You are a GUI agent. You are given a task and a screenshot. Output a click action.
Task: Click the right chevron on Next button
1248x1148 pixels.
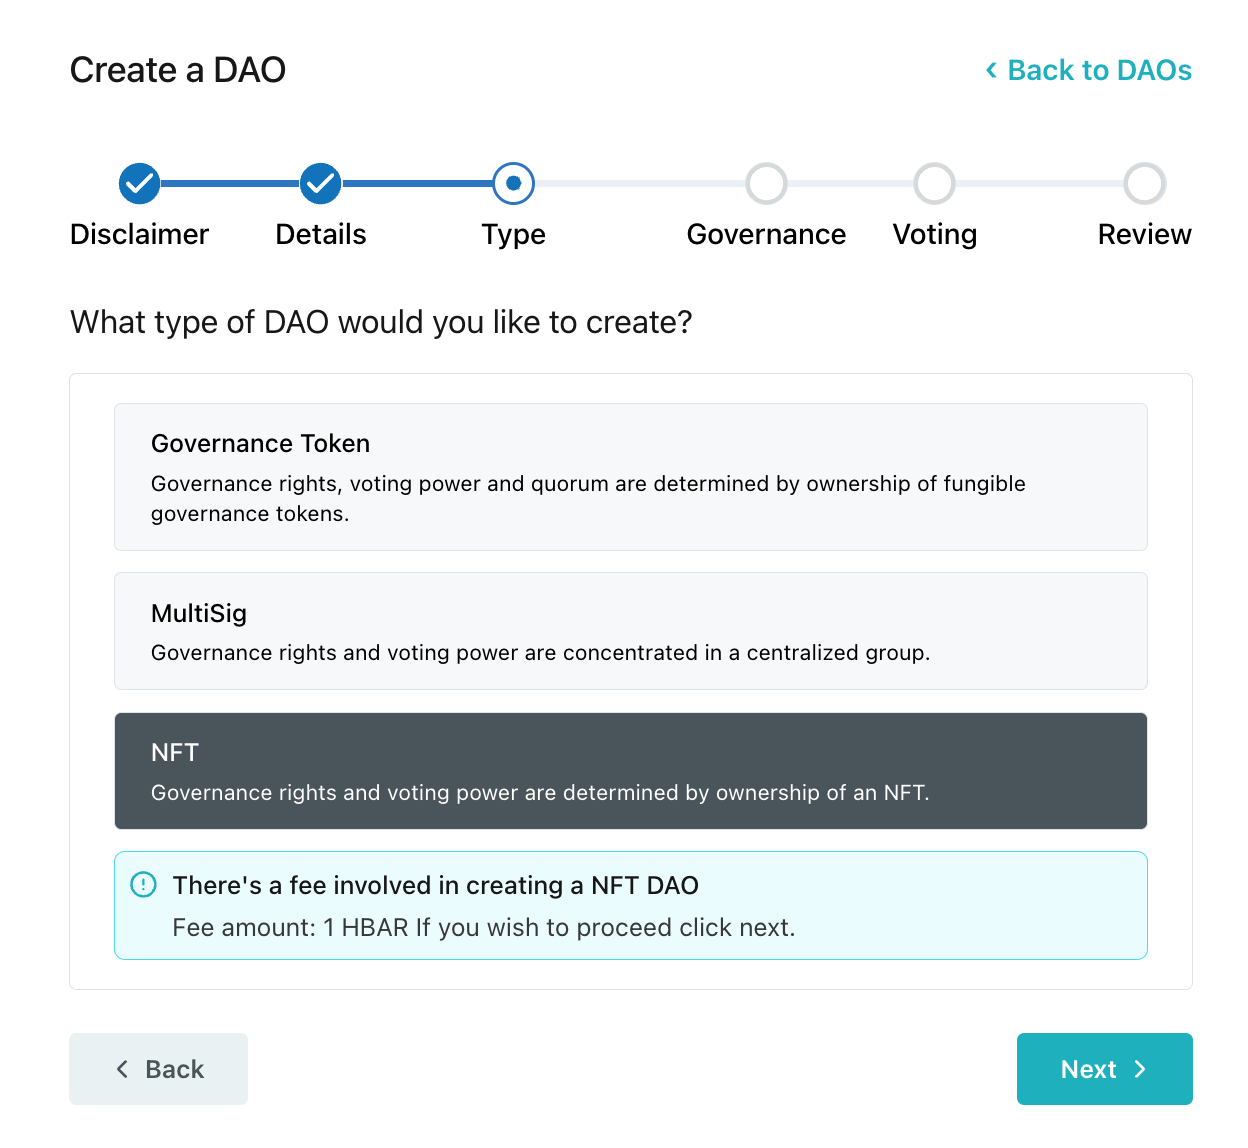point(1140,1069)
